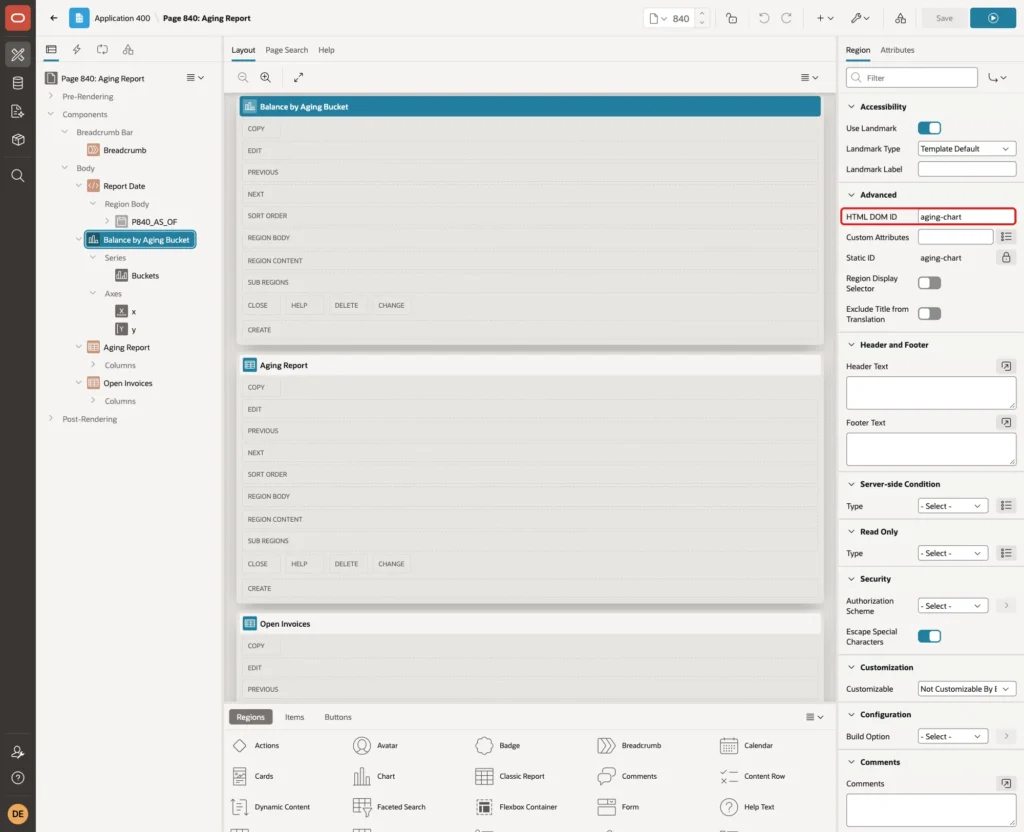The width and height of the screenshot is (1024, 832).
Task: Open the Gallery cube icon in sidebar
Action: pos(18,139)
